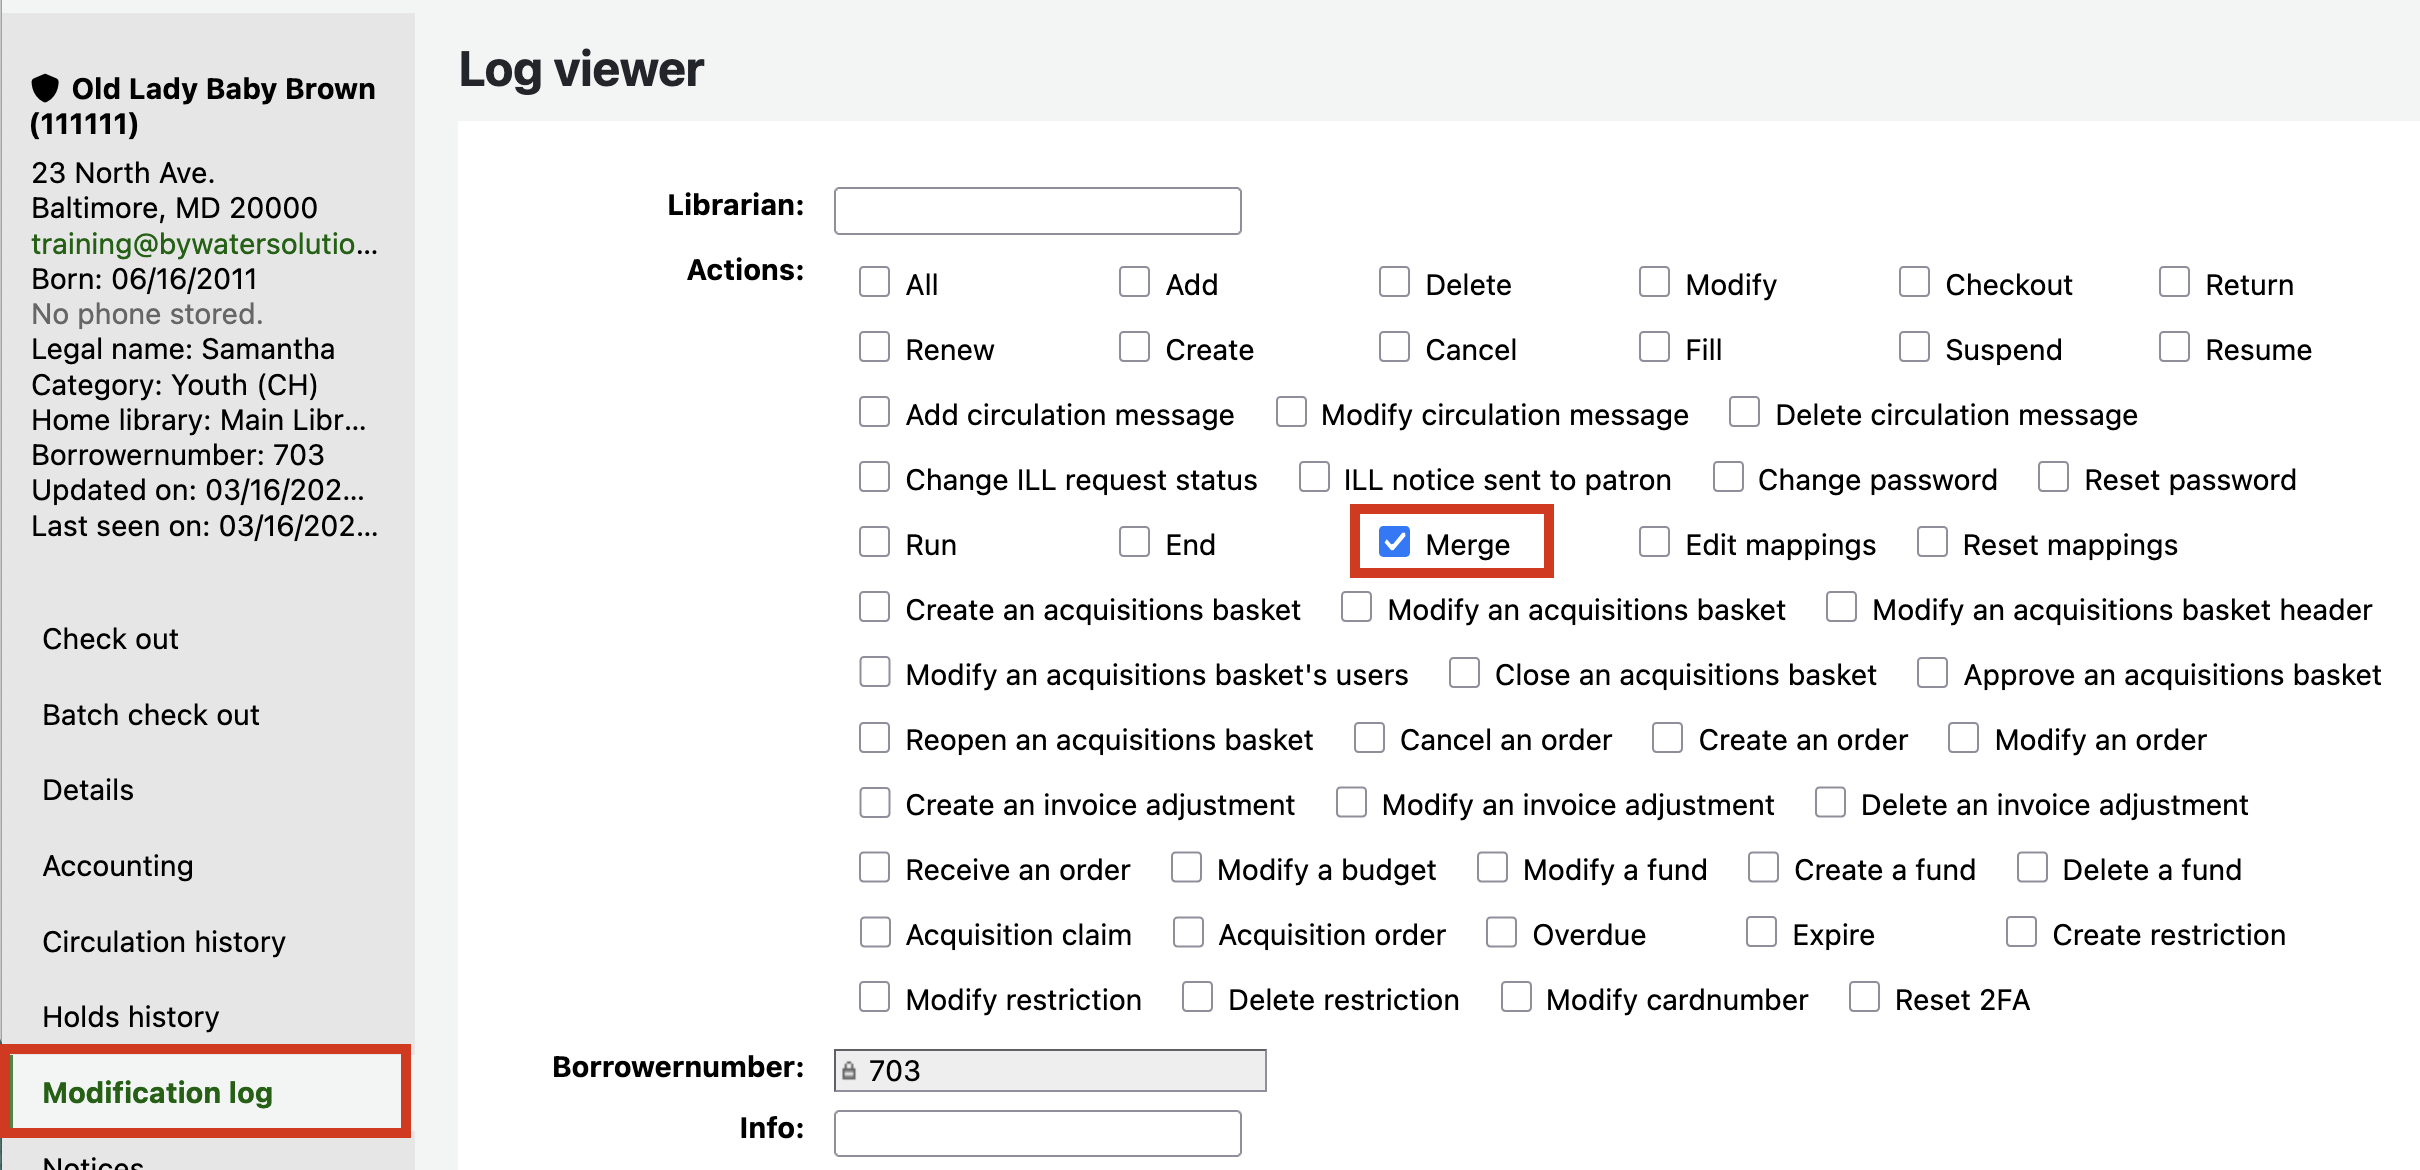Tick the Reset 2FA checkbox
The width and height of the screenshot is (2420, 1170).
tap(1865, 997)
